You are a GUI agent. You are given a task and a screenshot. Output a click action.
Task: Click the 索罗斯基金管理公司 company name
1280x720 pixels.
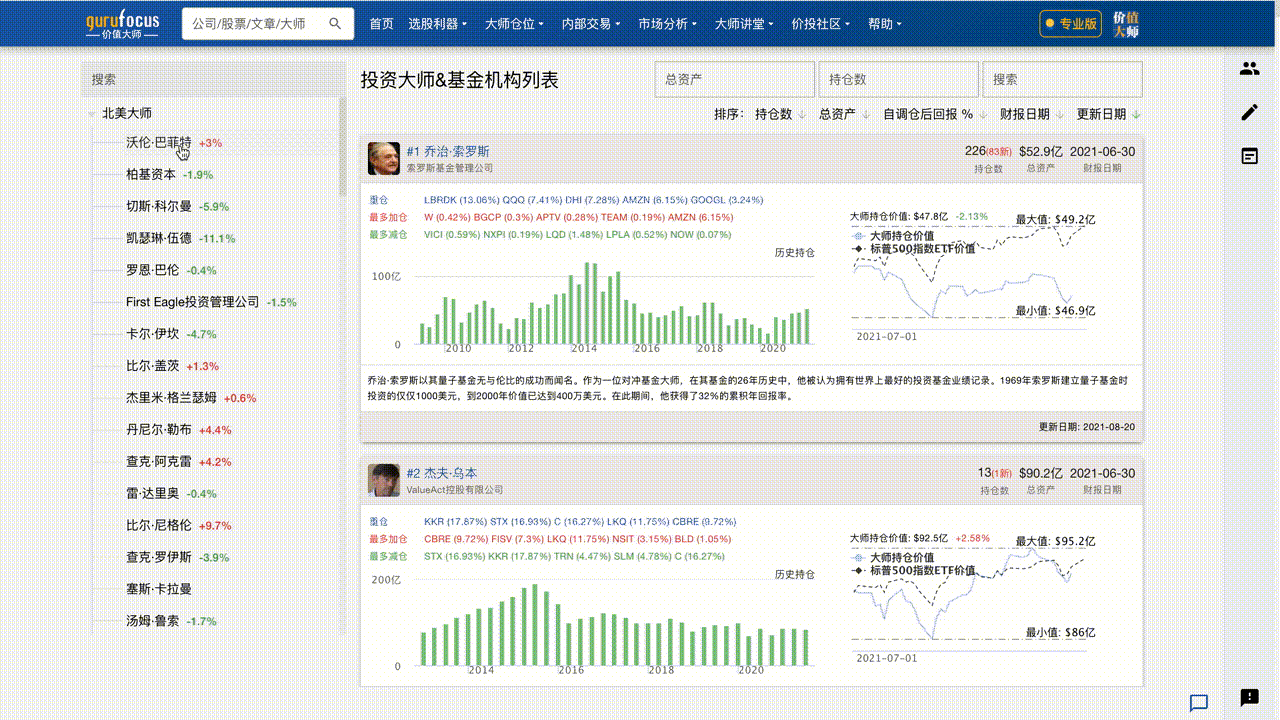(450, 168)
